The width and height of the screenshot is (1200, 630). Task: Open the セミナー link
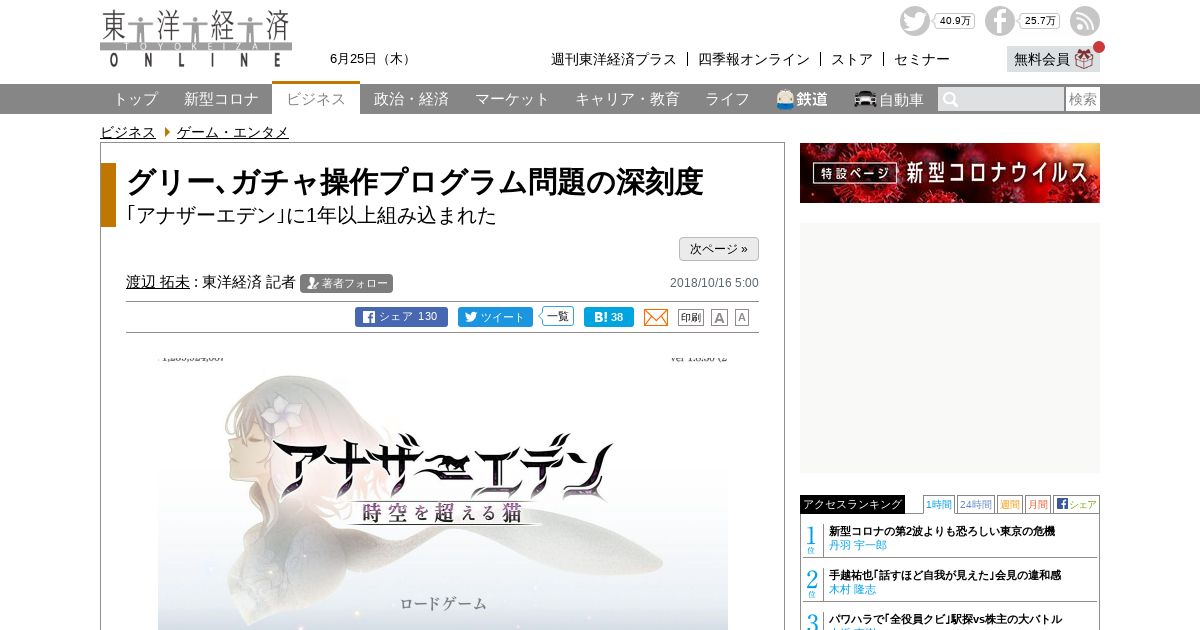[922, 59]
